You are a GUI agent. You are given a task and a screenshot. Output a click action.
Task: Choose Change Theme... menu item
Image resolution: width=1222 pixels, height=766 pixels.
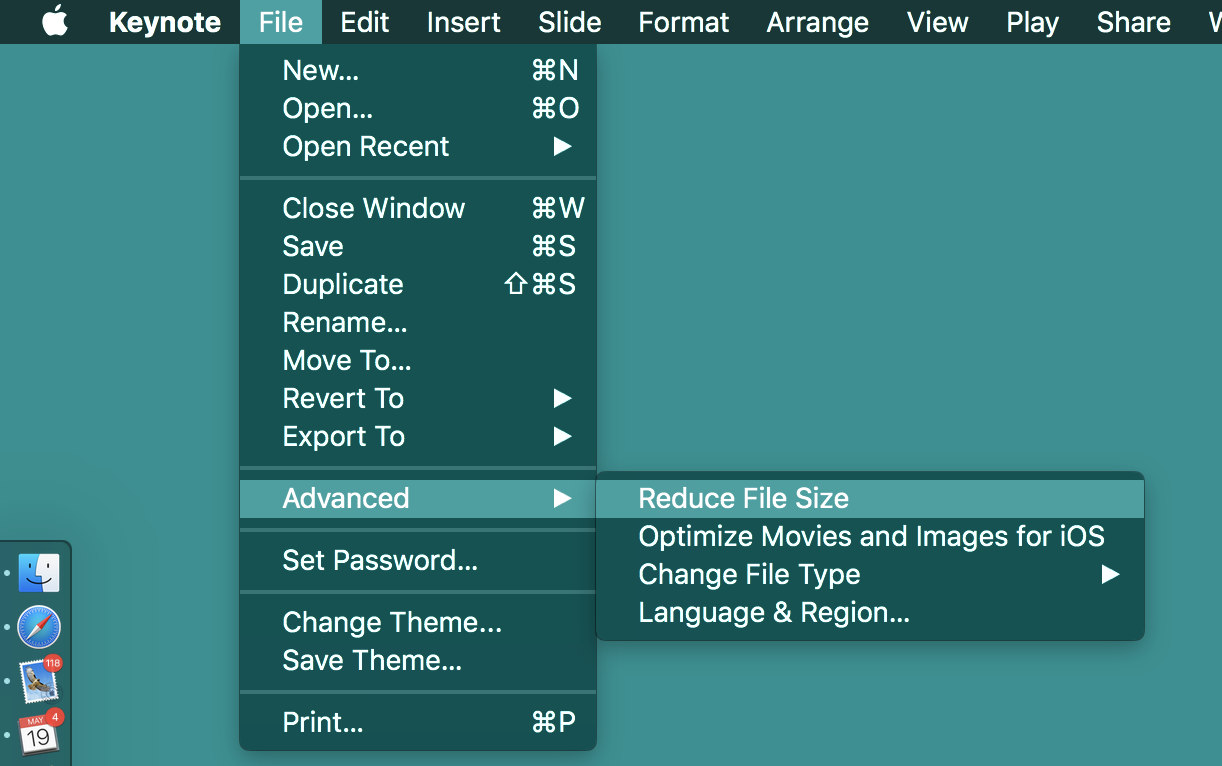coord(418,622)
